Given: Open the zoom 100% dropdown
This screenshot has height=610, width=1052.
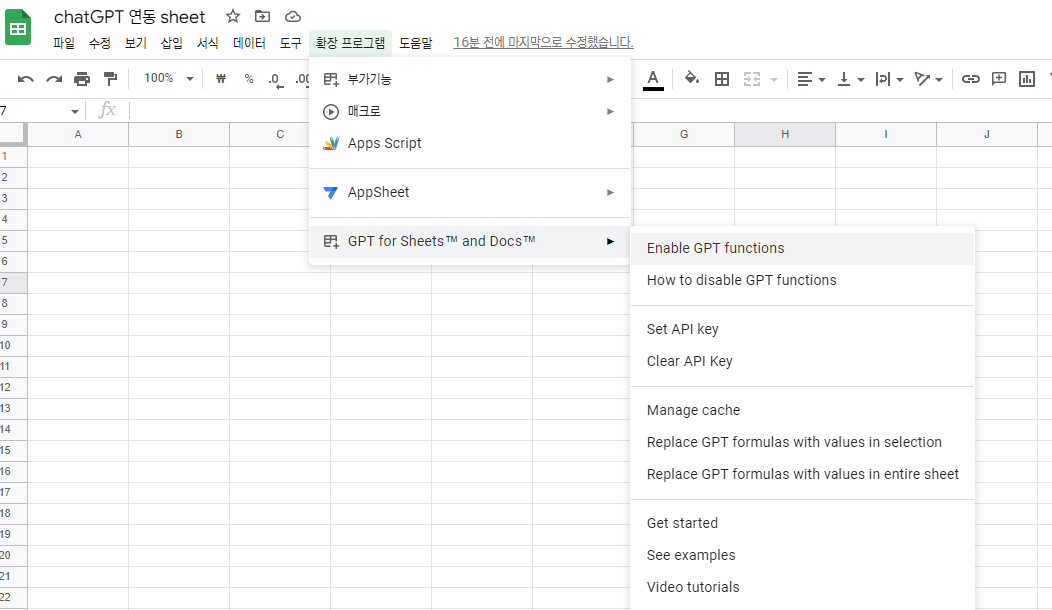Looking at the screenshot, I should point(168,79).
